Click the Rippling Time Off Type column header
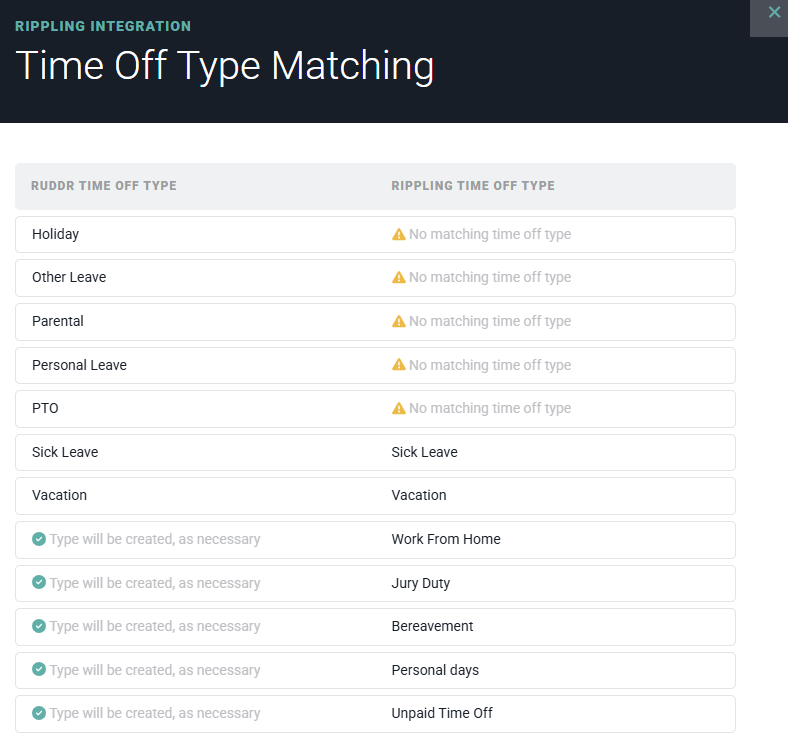The height and width of the screenshot is (750, 788). pyautogui.click(x=473, y=185)
